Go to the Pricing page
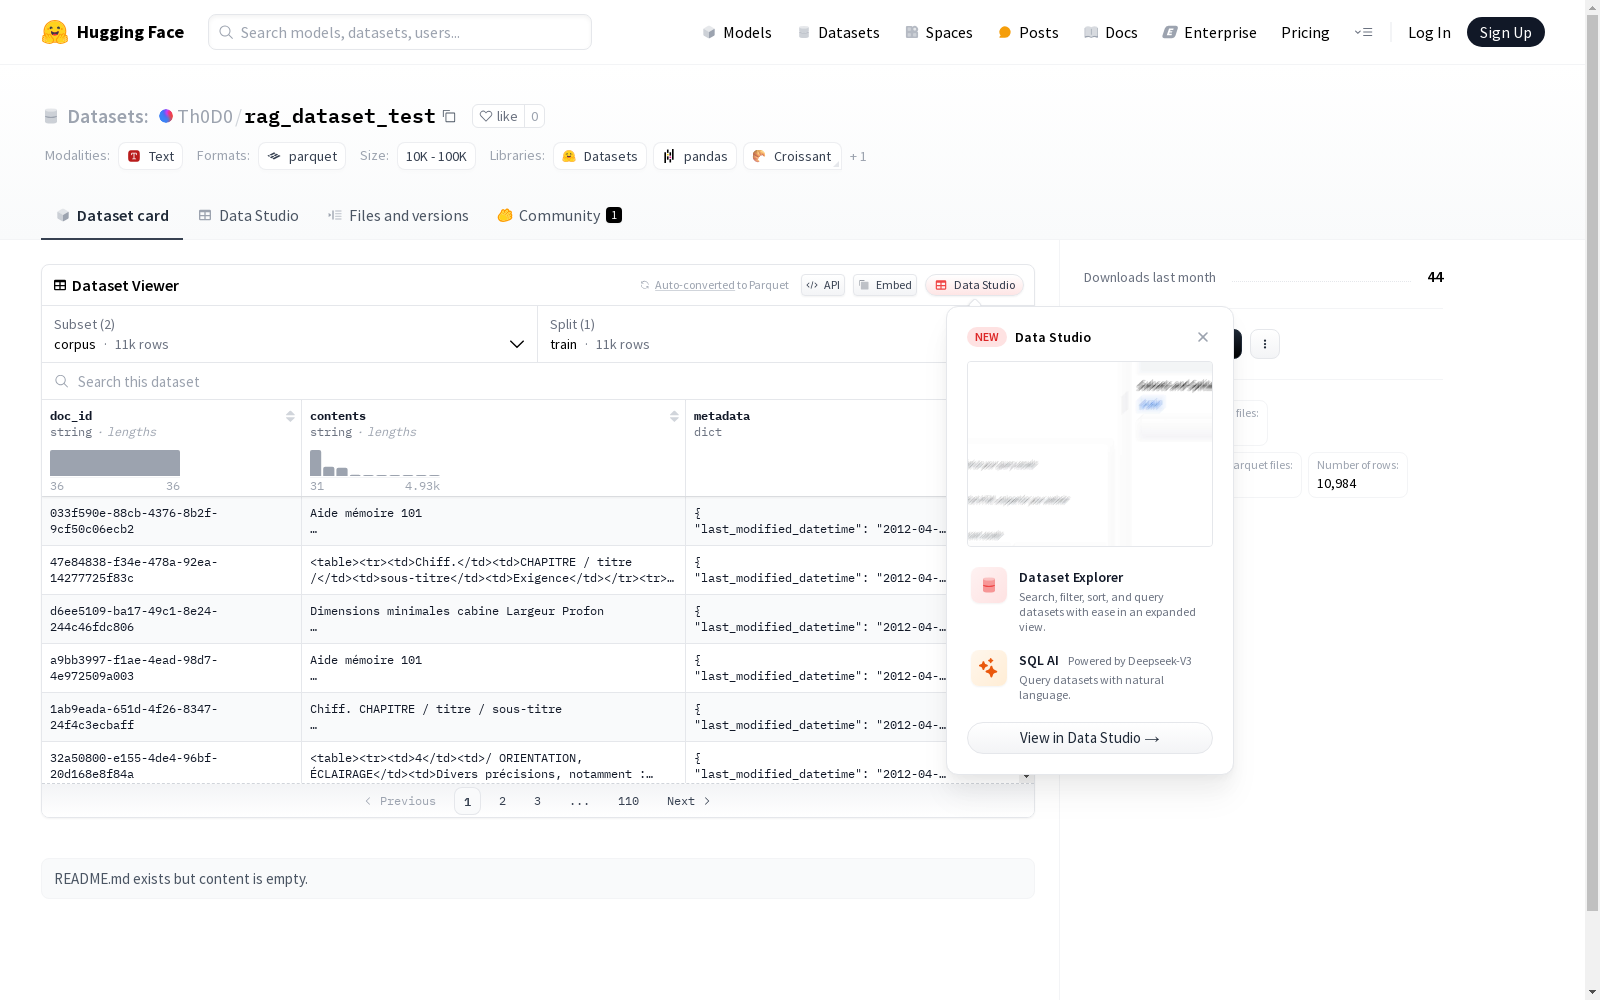1600x1000 pixels. [x=1305, y=32]
